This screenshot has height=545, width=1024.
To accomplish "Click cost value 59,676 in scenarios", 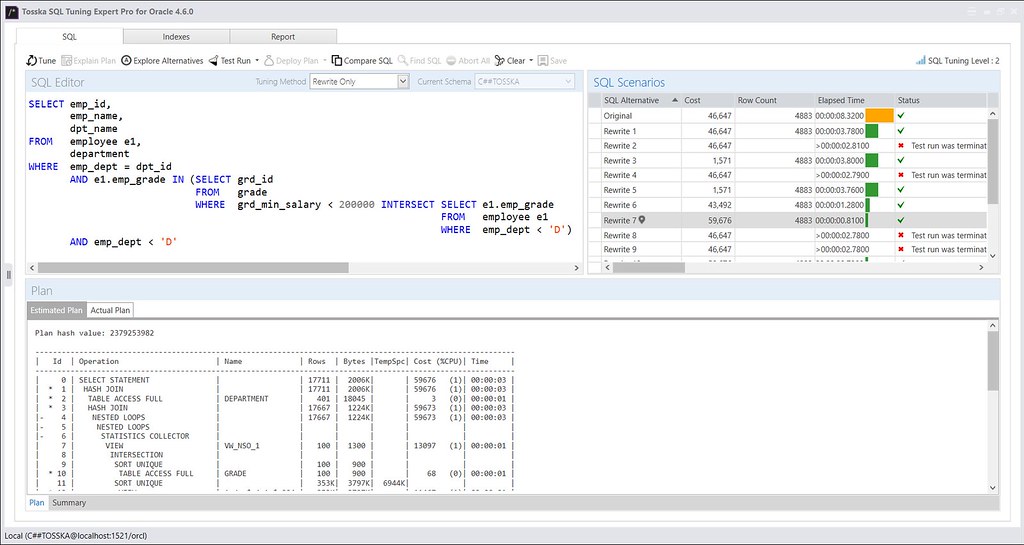I will click(719, 221).
